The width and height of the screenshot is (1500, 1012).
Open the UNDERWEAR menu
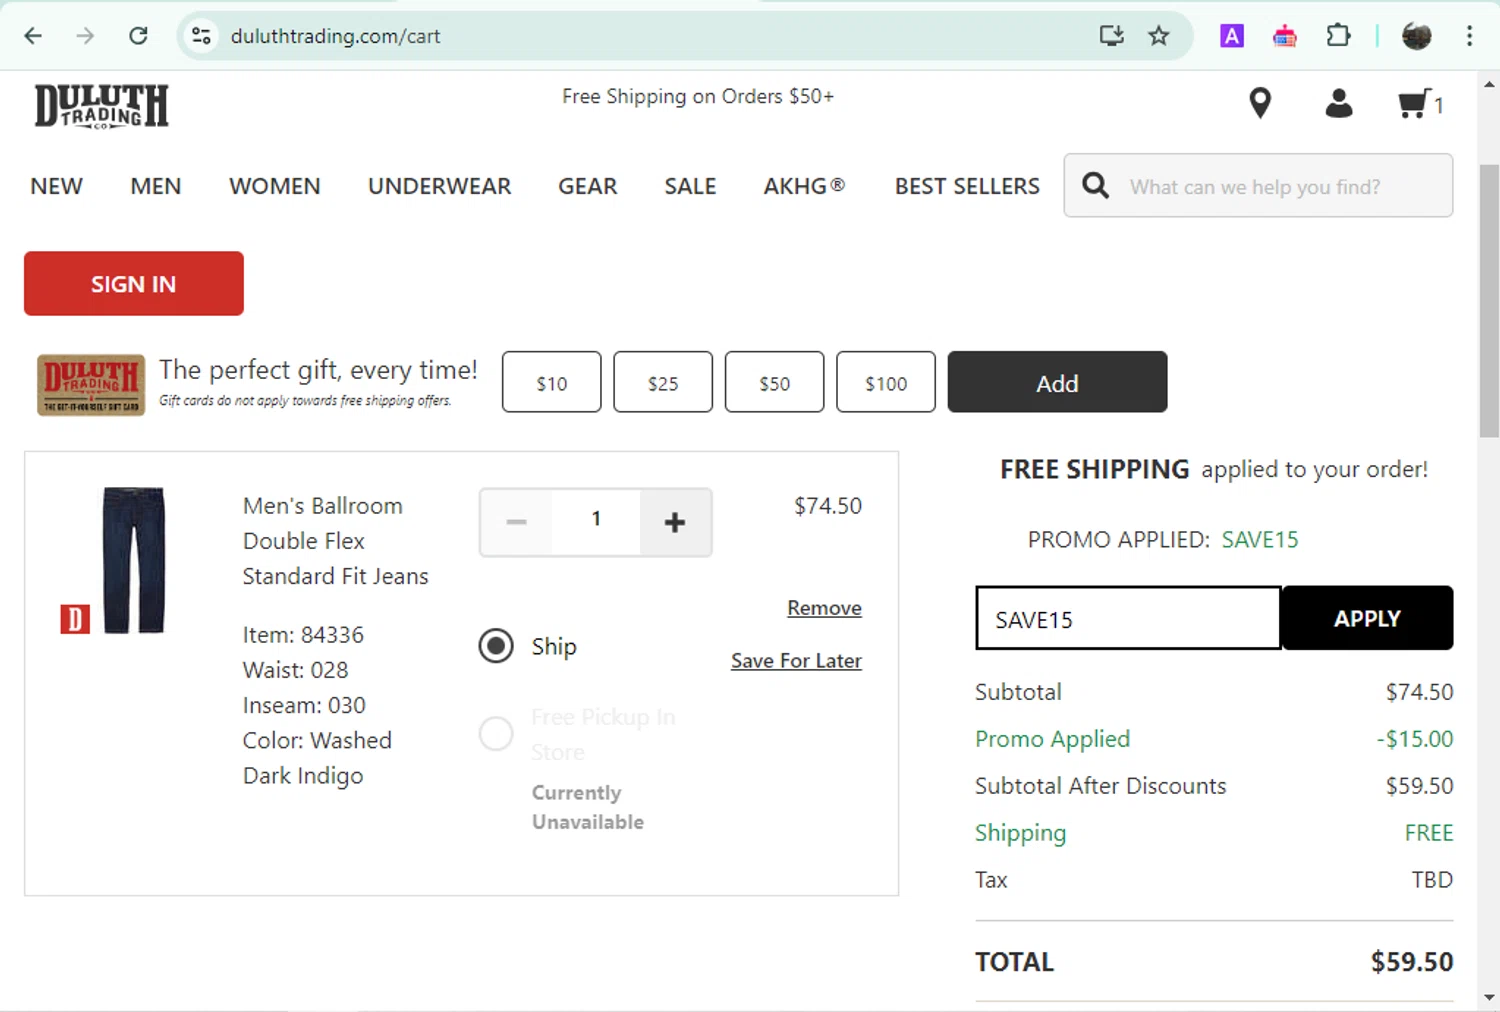(440, 186)
